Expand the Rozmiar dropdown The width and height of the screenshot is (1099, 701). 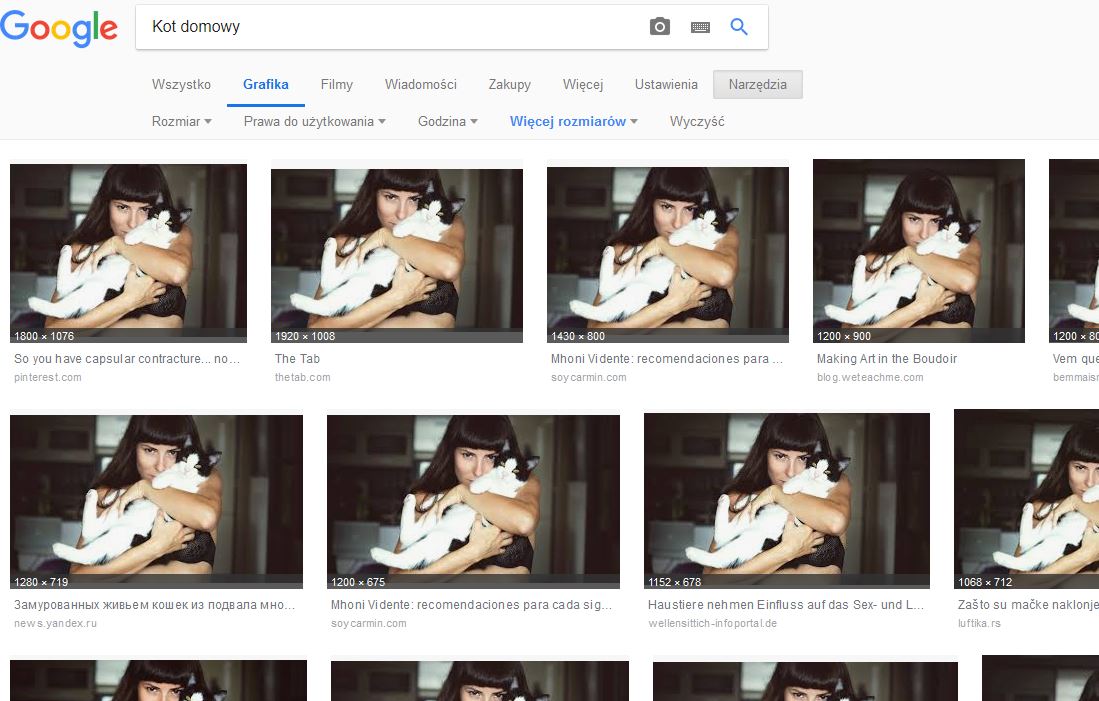tap(182, 121)
